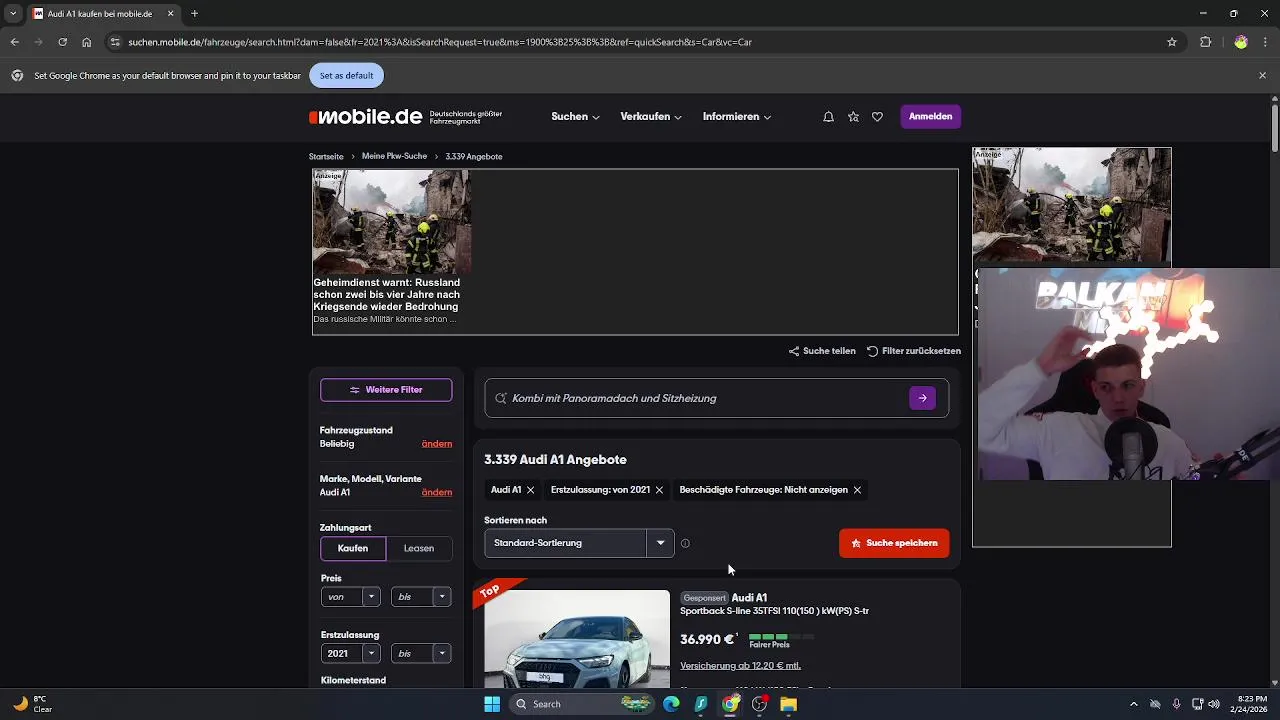Image resolution: width=1280 pixels, height=720 pixels.
Task: Open the Verkaufen navigation menu
Action: point(651,117)
